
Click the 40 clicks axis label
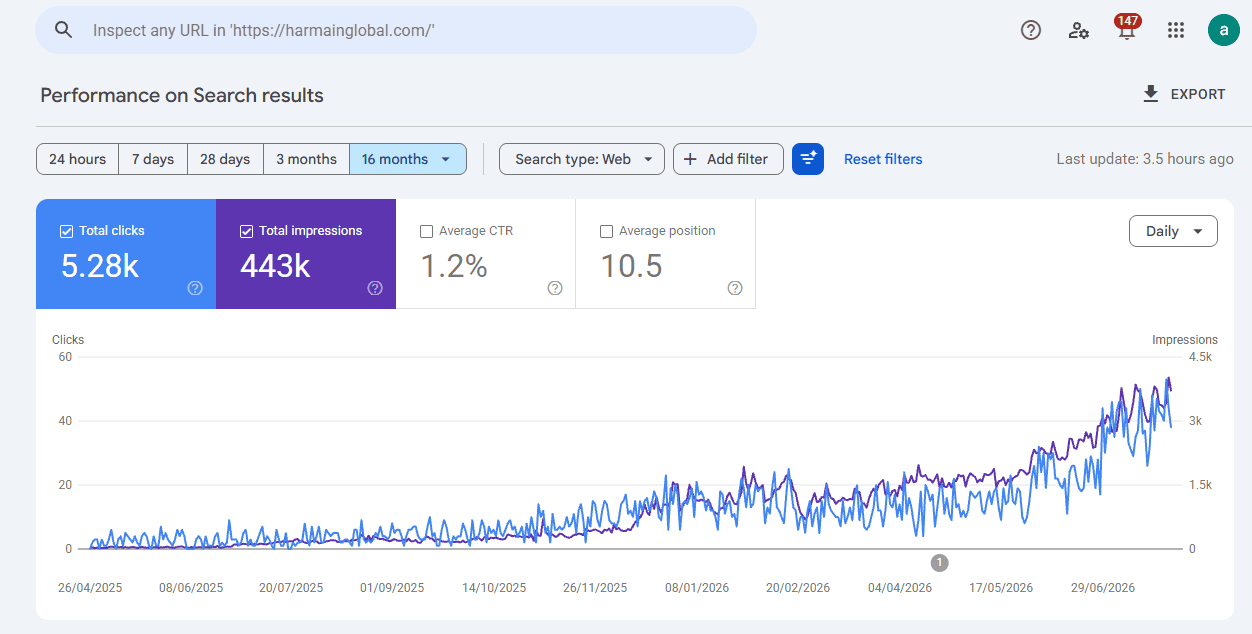click(x=66, y=421)
